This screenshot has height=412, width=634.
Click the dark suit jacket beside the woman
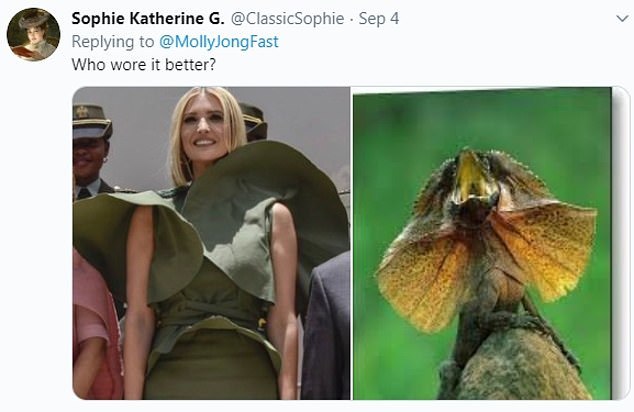pos(325,327)
